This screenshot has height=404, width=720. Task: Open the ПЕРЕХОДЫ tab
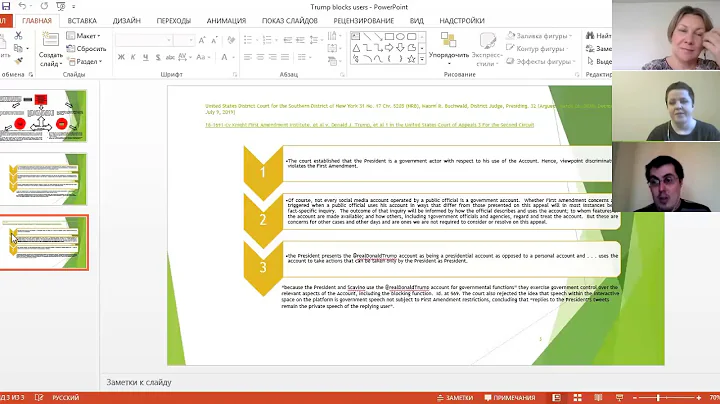(x=174, y=21)
